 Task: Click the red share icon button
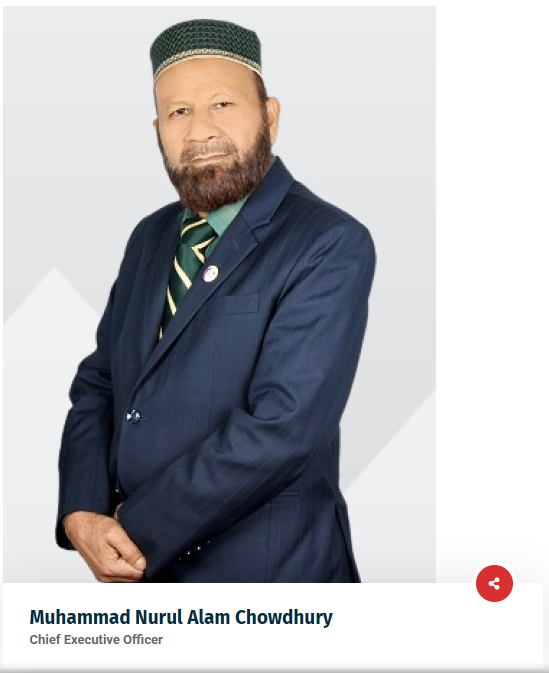point(494,583)
